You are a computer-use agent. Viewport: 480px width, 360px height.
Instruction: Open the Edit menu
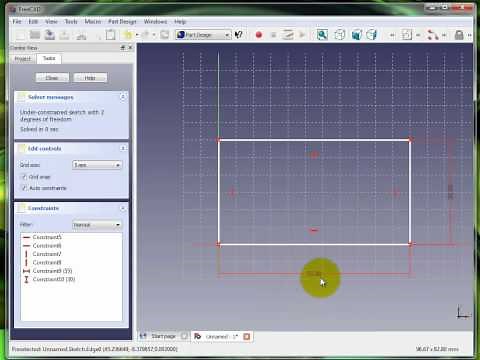coord(33,22)
